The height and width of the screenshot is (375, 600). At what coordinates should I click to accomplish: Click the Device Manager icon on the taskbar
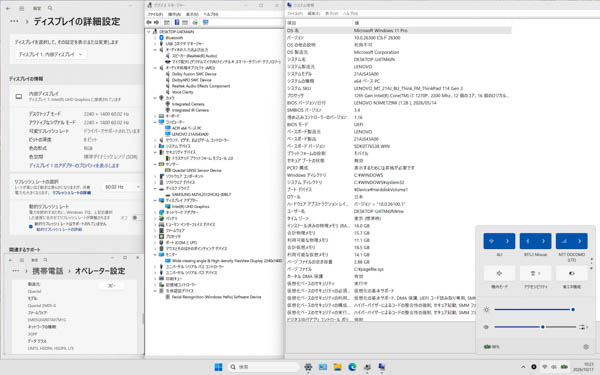[x=367, y=367]
